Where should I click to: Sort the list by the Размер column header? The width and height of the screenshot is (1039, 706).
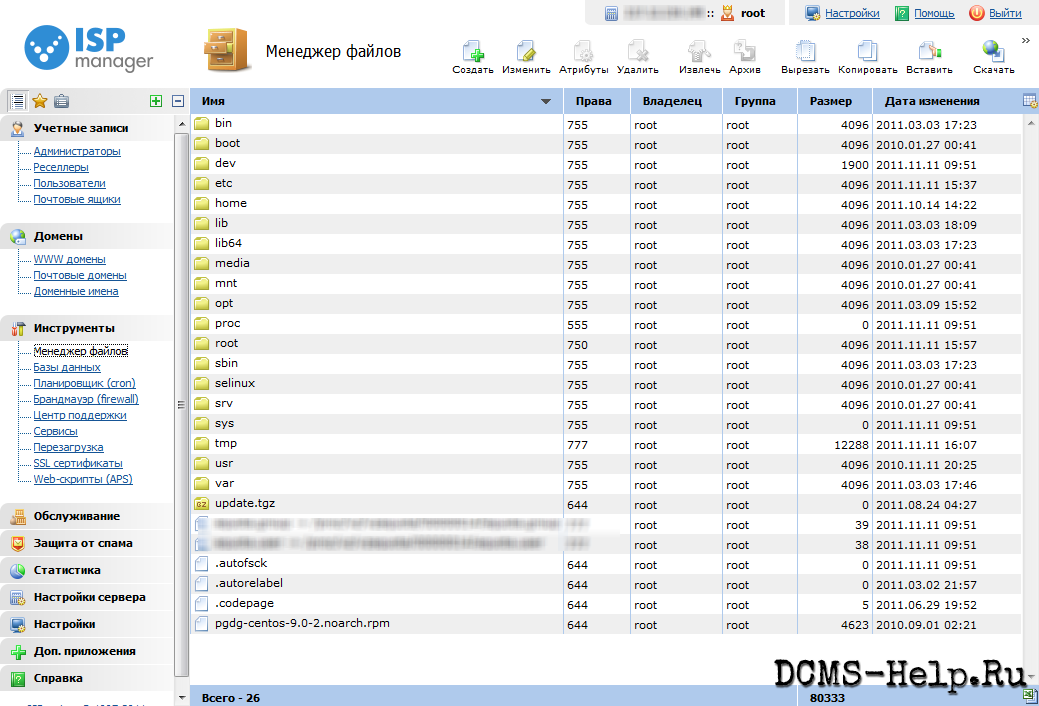pyautogui.click(x=831, y=101)
